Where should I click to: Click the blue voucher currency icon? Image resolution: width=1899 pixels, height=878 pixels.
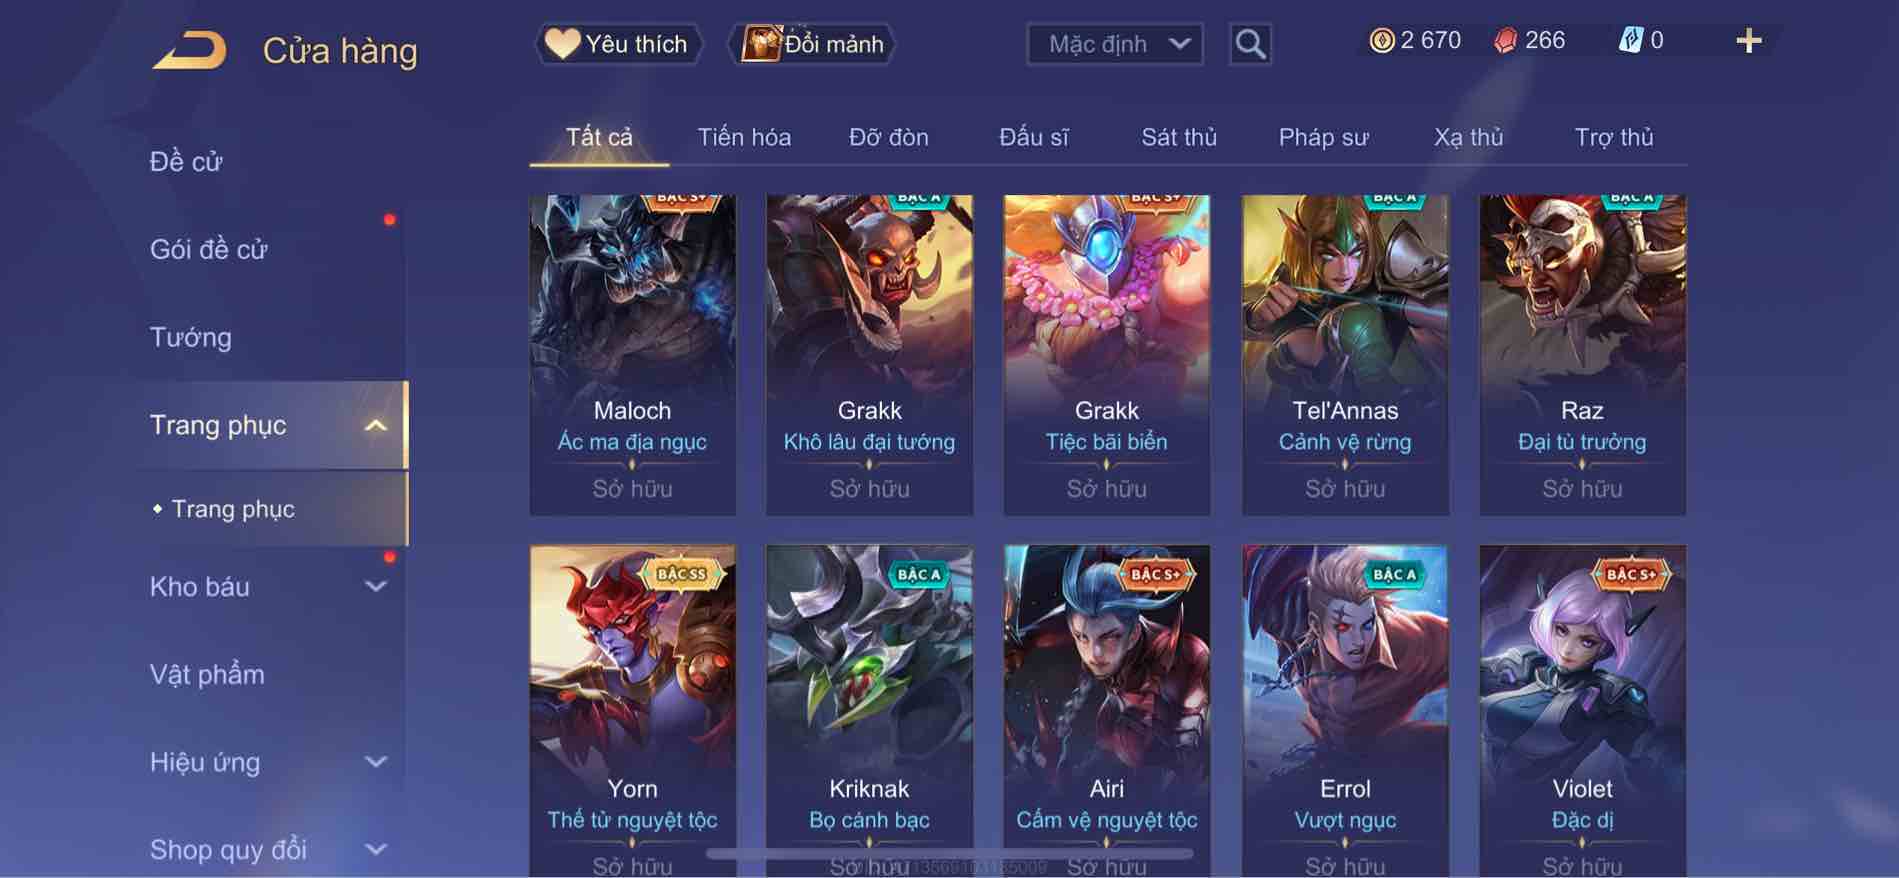tap(1631, 40)
